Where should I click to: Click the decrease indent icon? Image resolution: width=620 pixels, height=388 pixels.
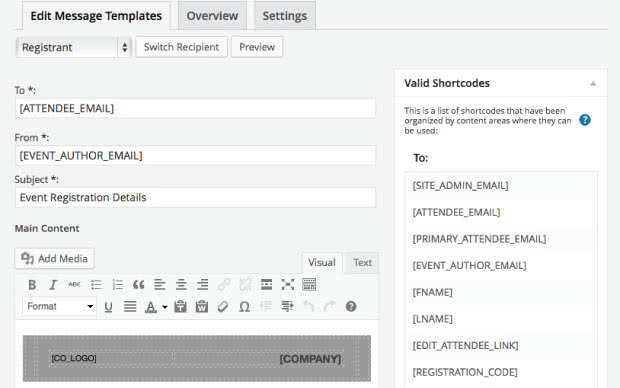(266, 307)
